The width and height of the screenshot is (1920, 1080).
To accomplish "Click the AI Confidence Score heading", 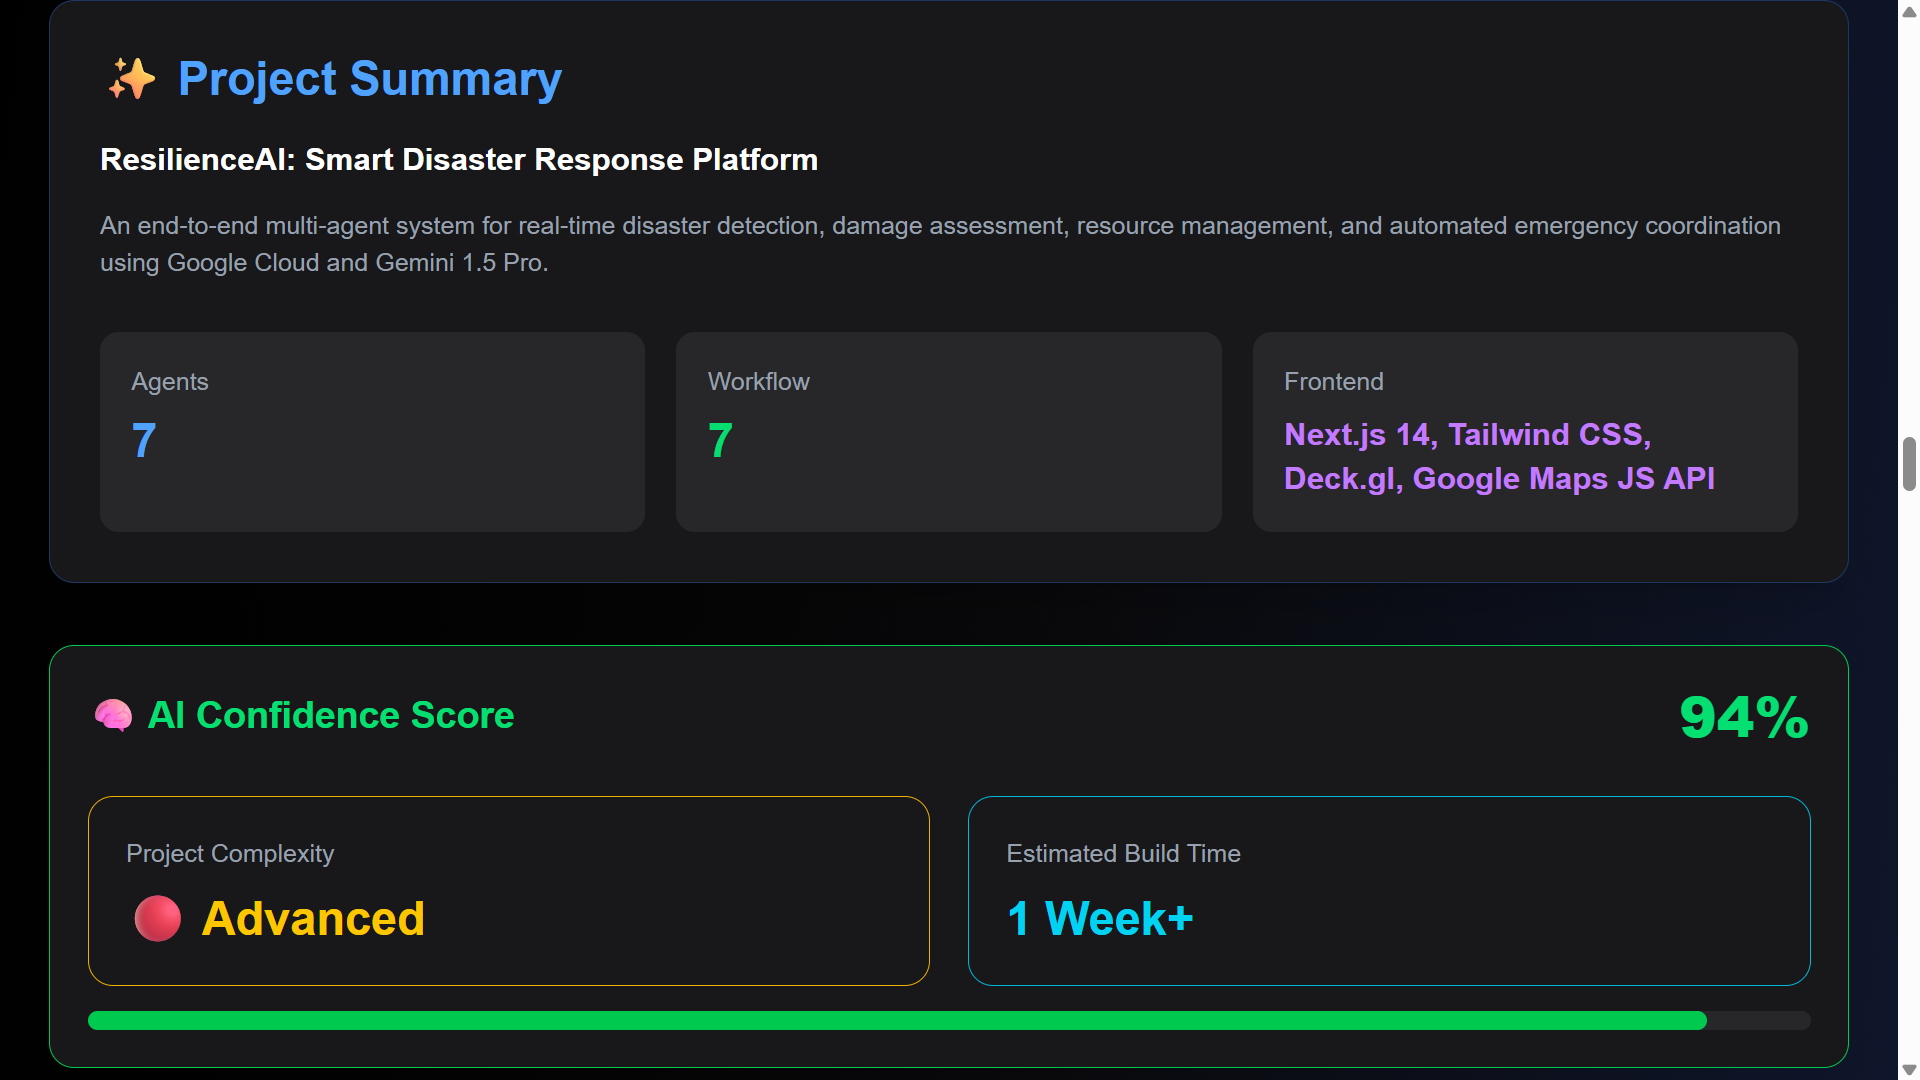I will 331,716.
